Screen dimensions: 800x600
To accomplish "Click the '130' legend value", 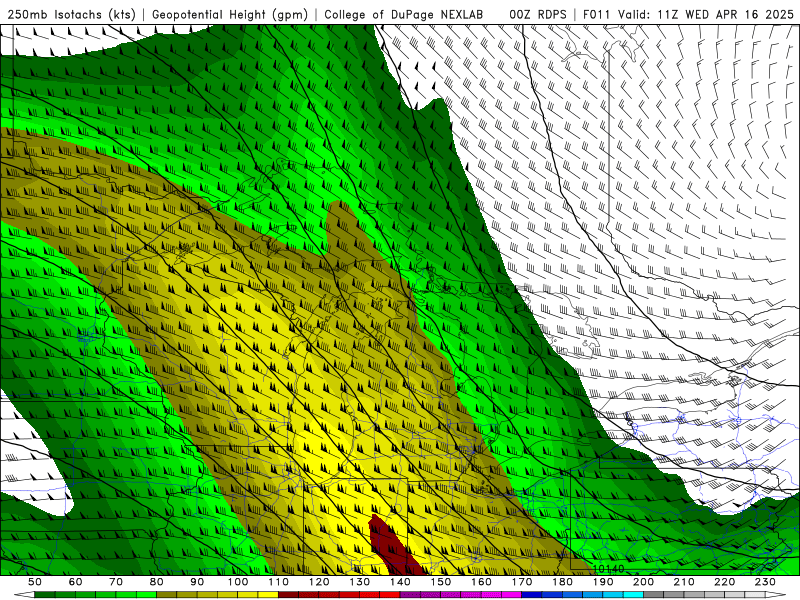I will click(x=359, y=582).
